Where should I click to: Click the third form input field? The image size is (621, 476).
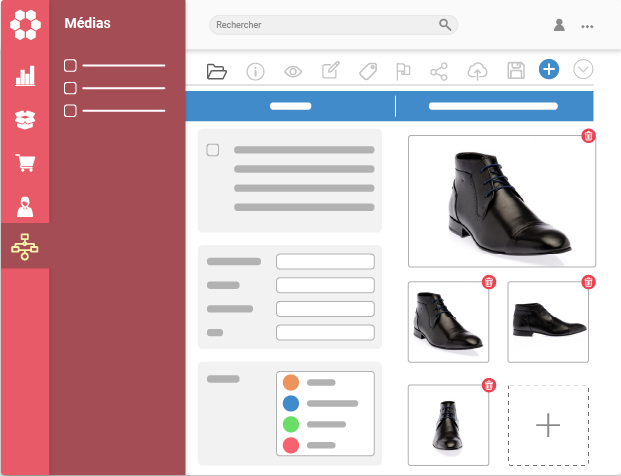pos(325,309)
